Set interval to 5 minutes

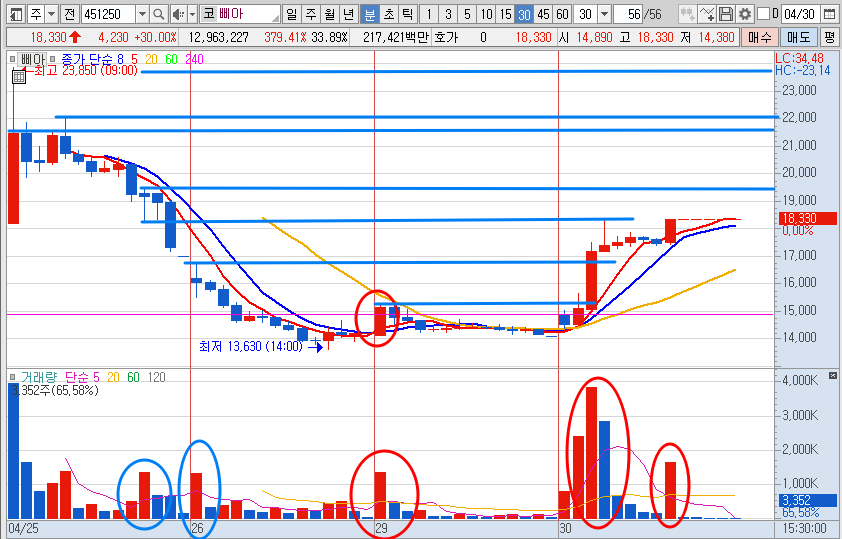[467, 14]
